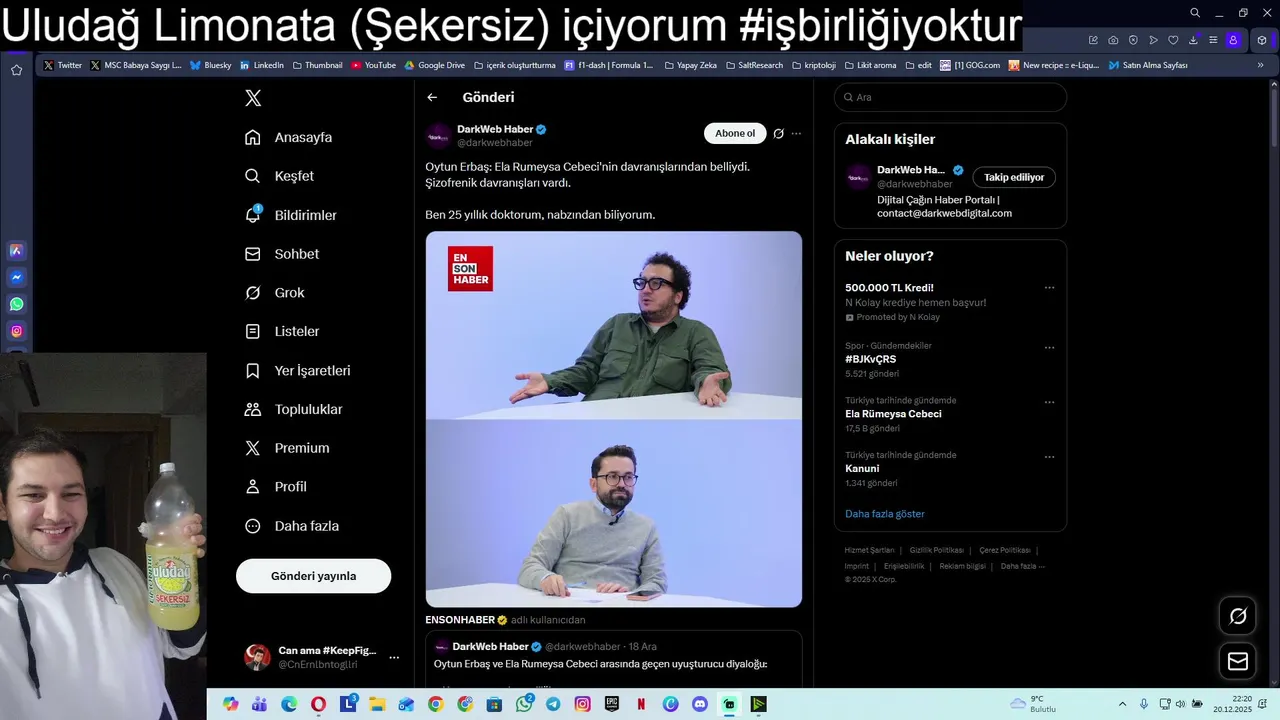The image size is (1280, 720).
Task: Open weather widget 9°C Bulutlu
Action: pos(1033,704)
